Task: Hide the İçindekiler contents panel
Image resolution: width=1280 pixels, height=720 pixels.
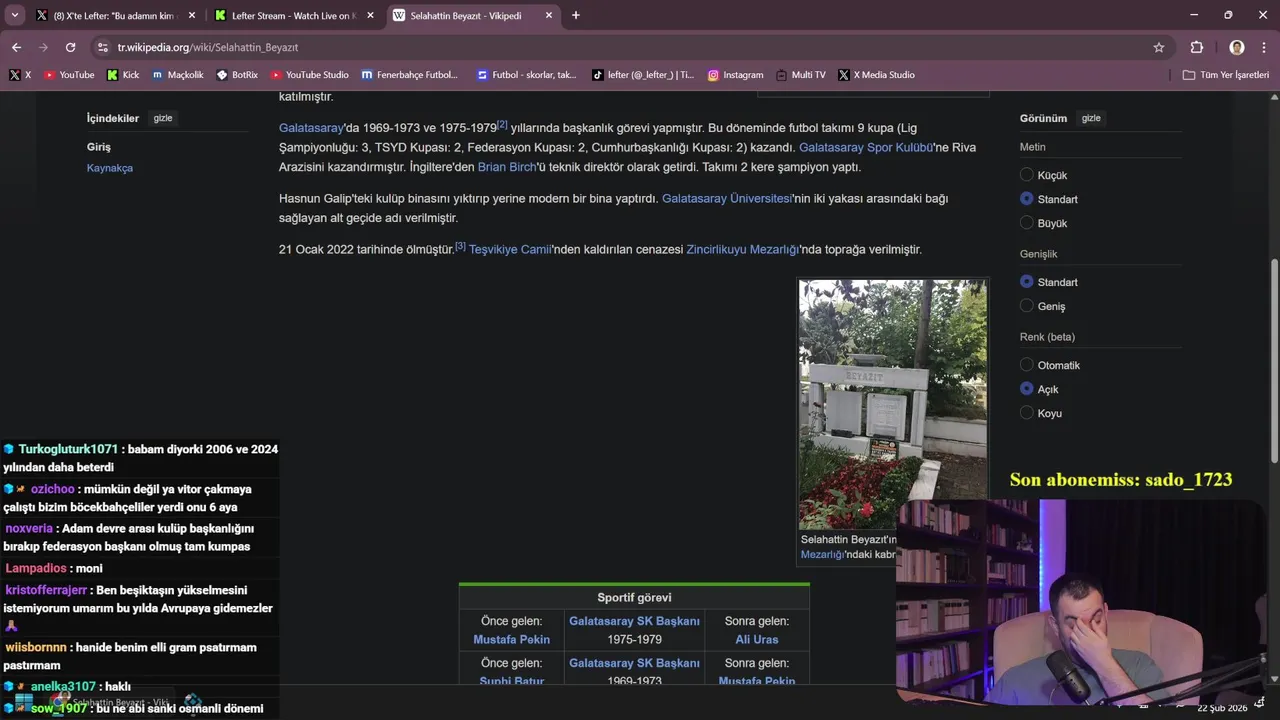Action: (163, 118)
